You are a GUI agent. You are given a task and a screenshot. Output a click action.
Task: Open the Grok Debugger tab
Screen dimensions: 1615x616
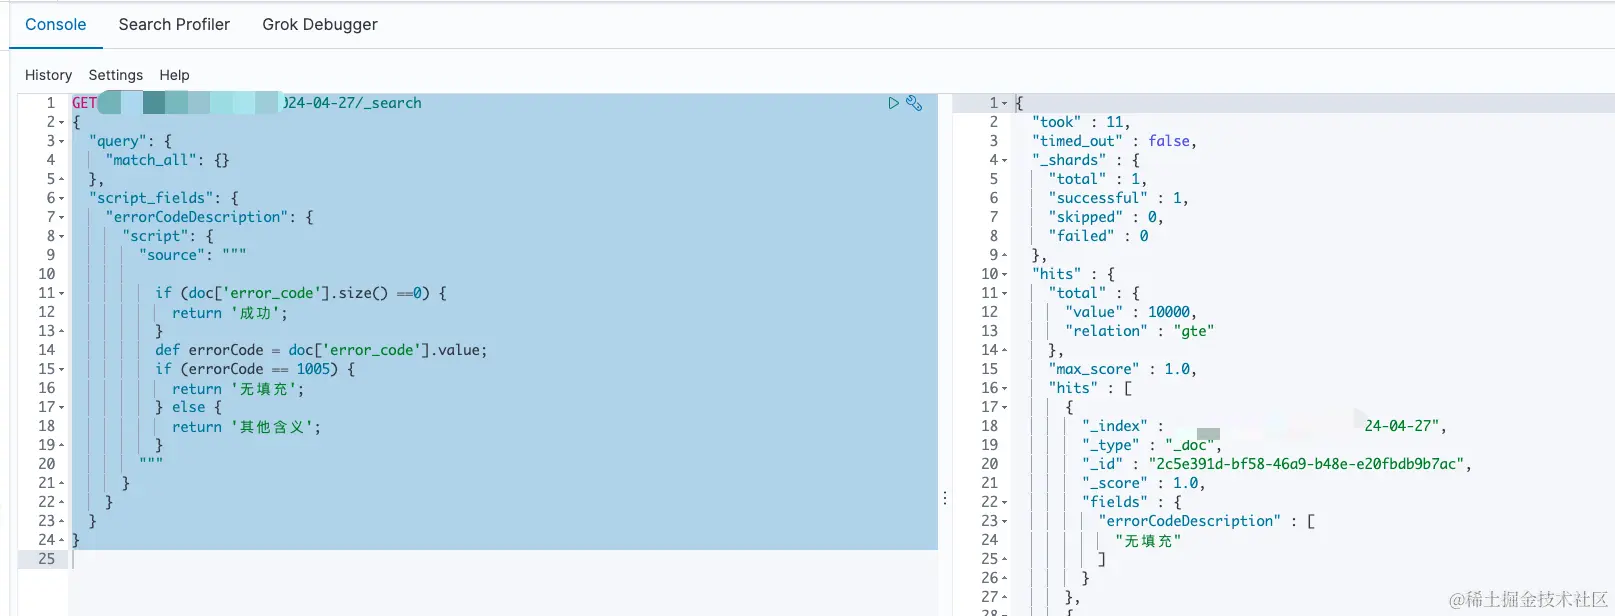[320, 24]
